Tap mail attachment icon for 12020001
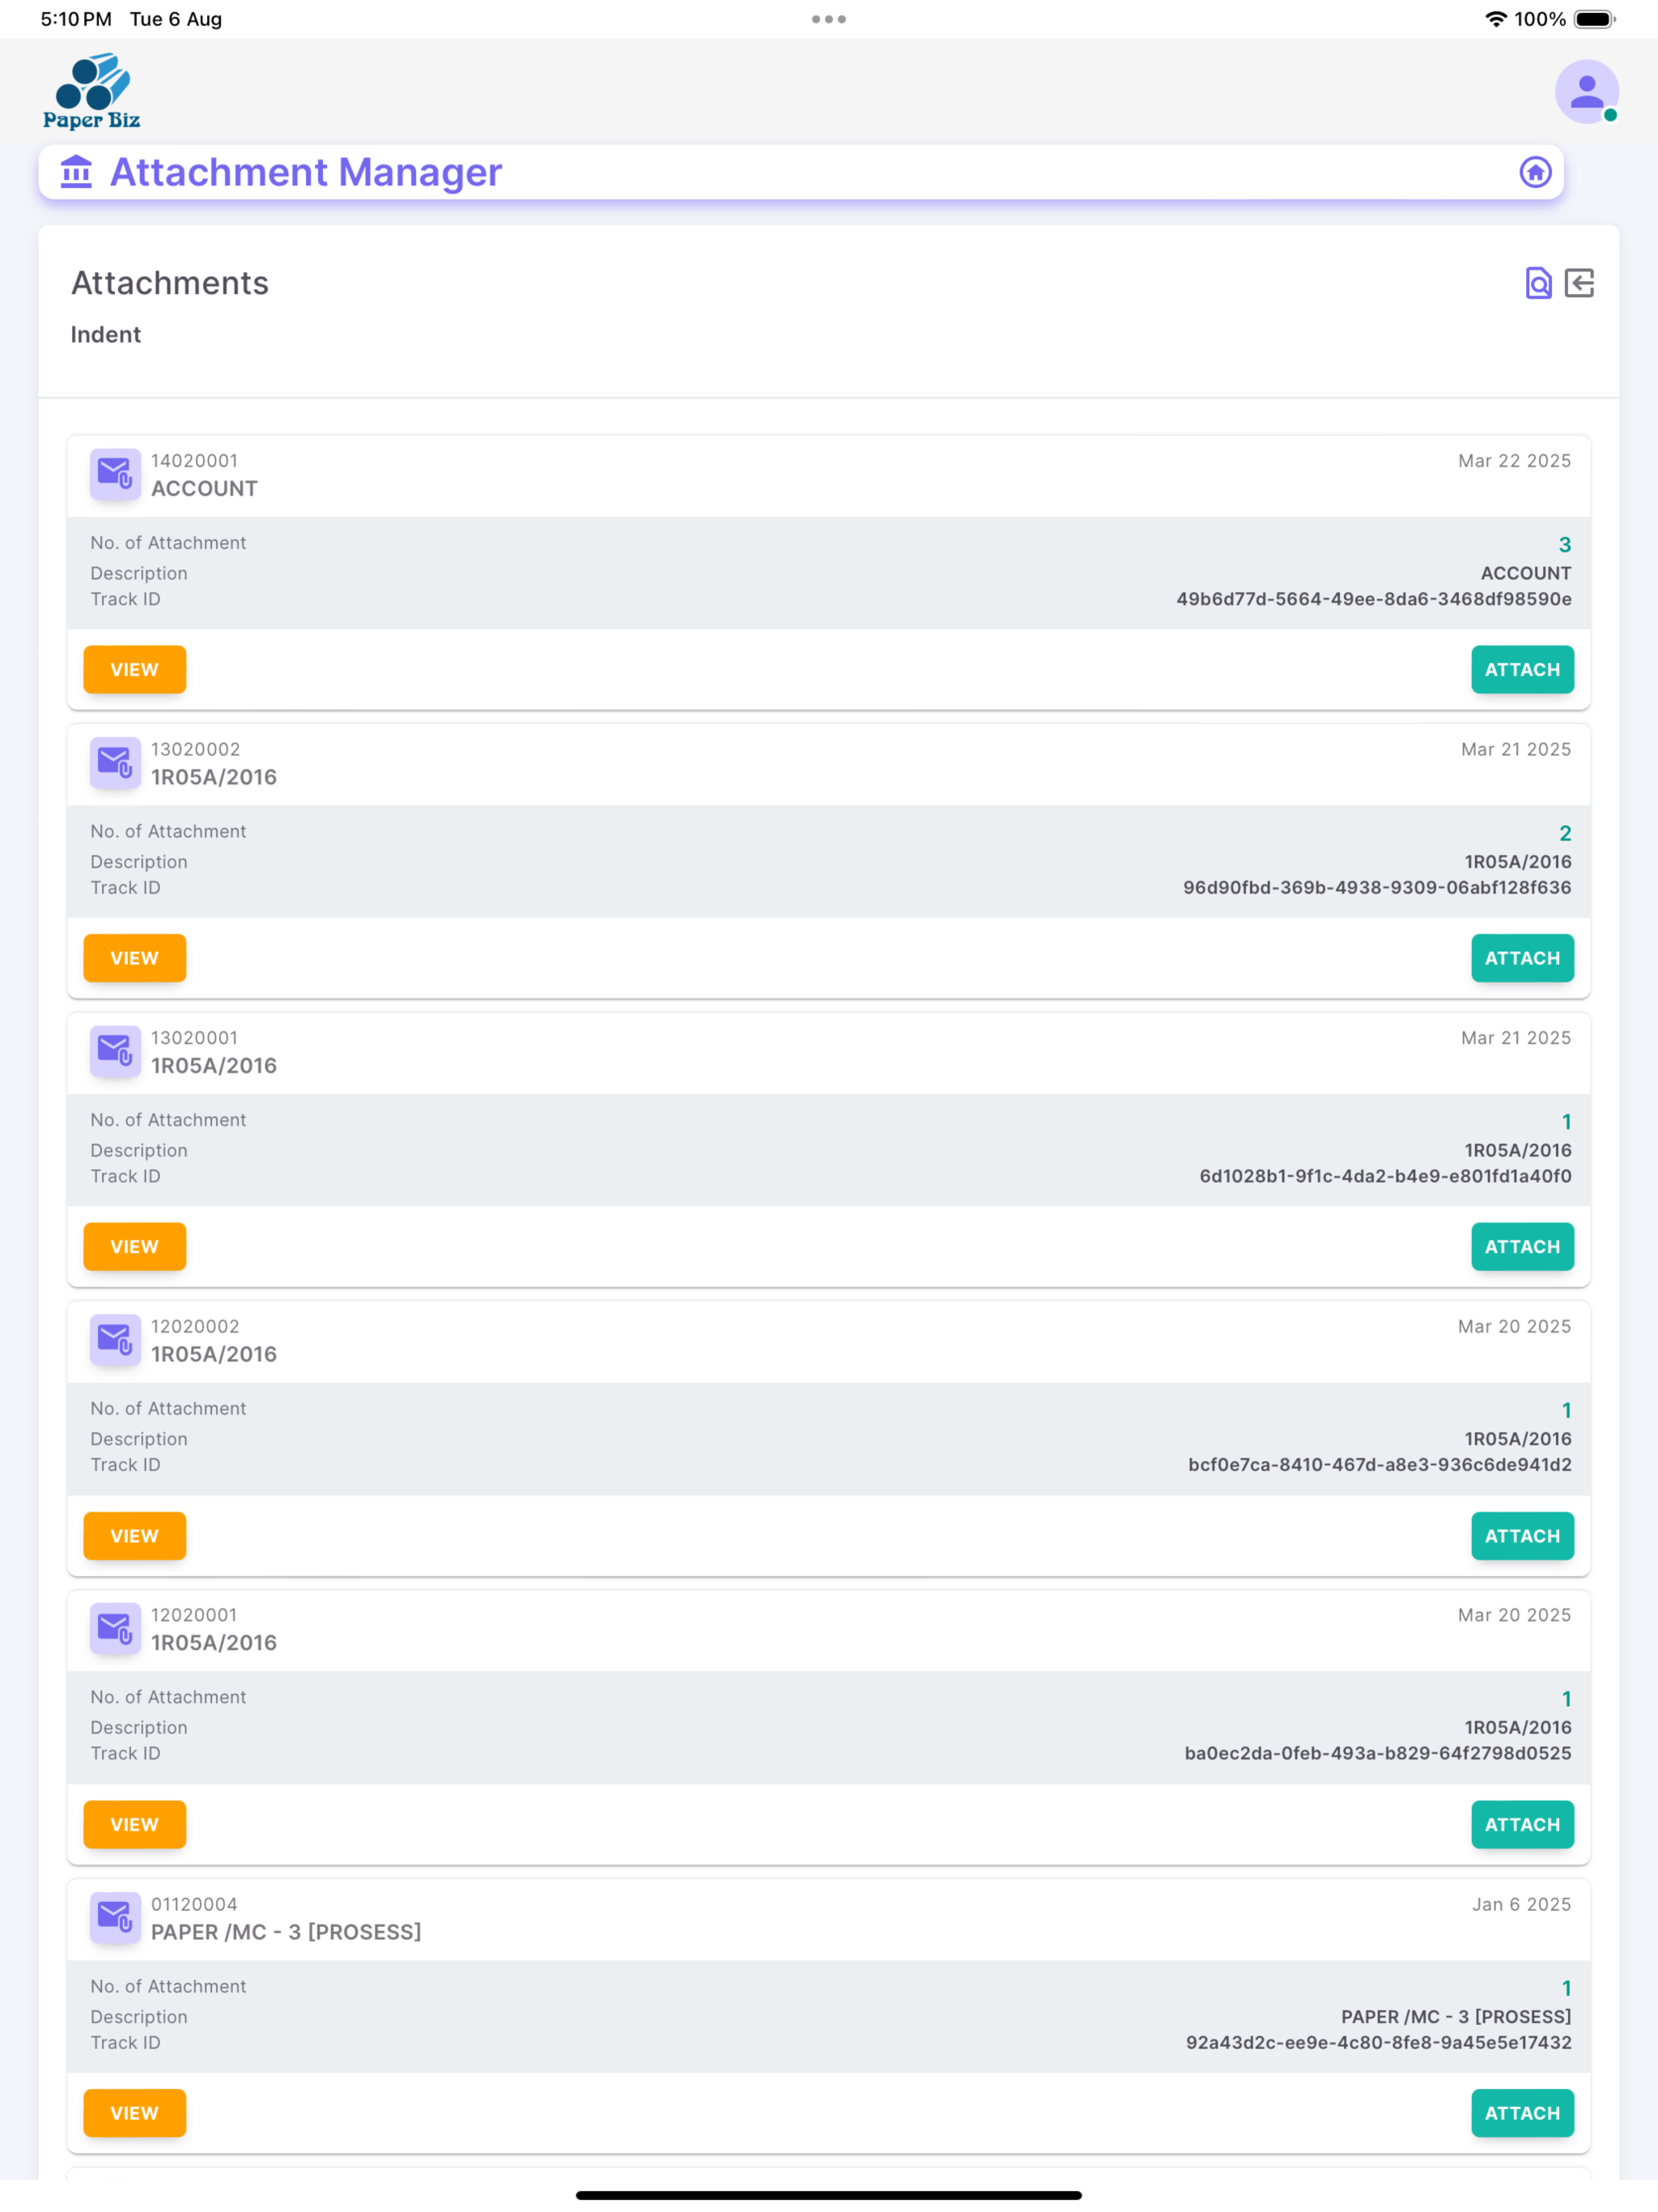1658x2212 pixels. click(115, 1628)
